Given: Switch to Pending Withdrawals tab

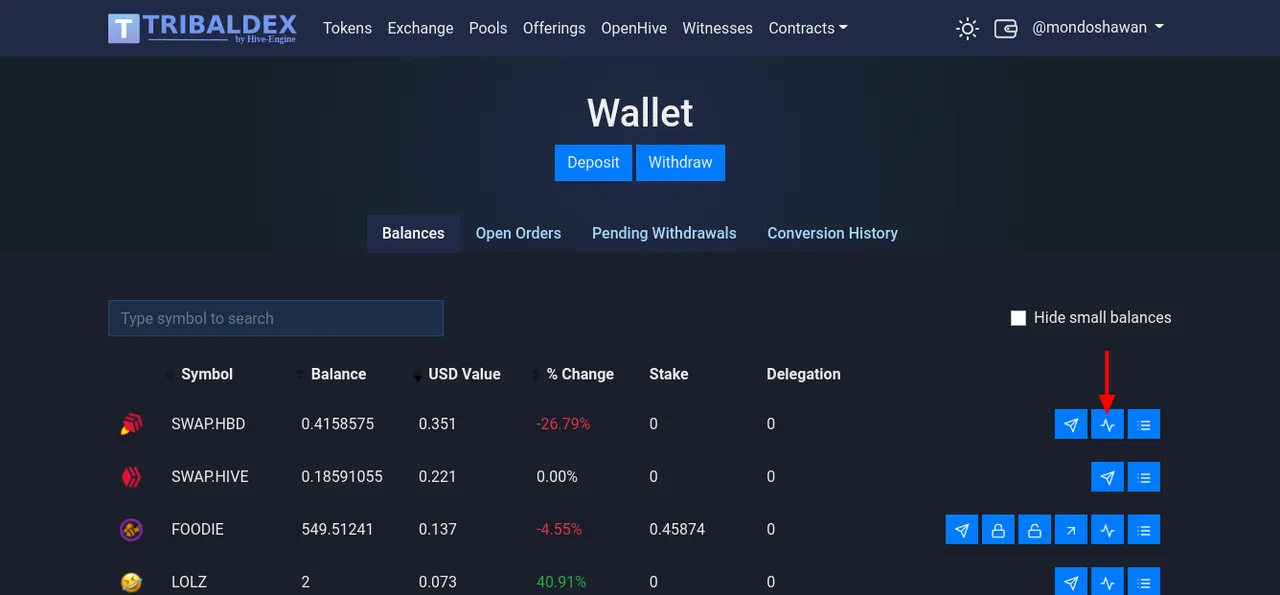Looking at the screenshot, I should pos(664,233).
